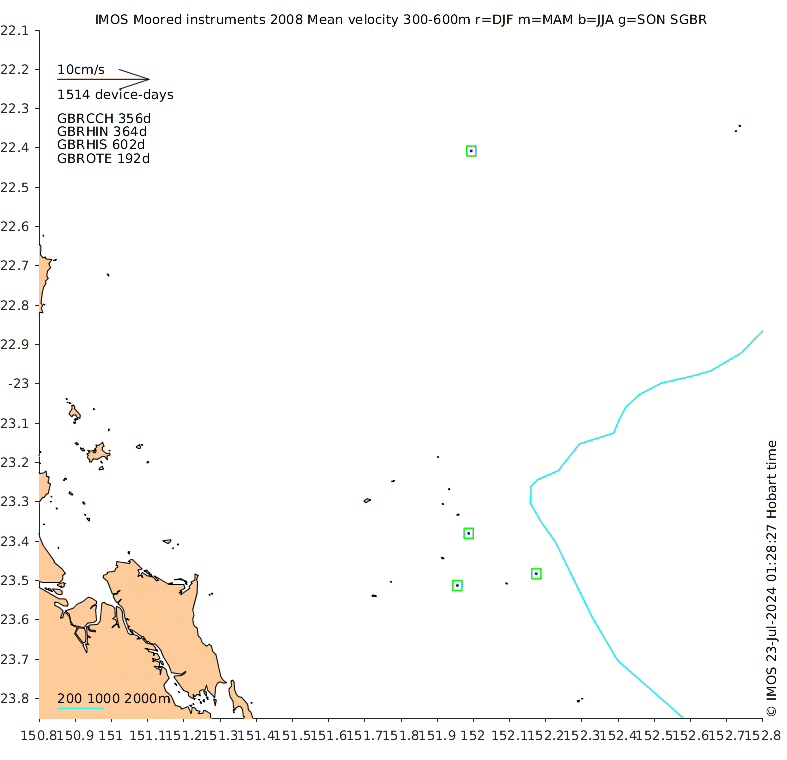Click the '22.4' latitude axis label
This screenshot has height=760, width=787.
[15, 148]
